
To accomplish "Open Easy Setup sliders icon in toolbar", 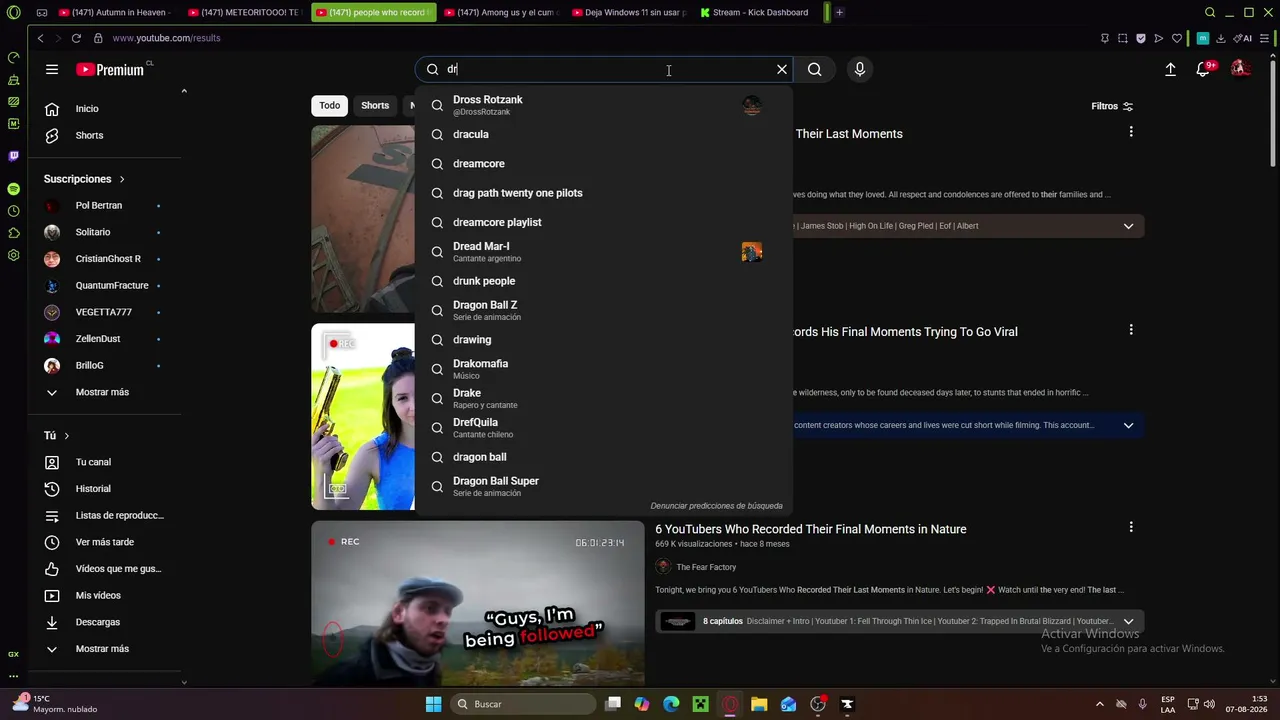I will 1264,38.
